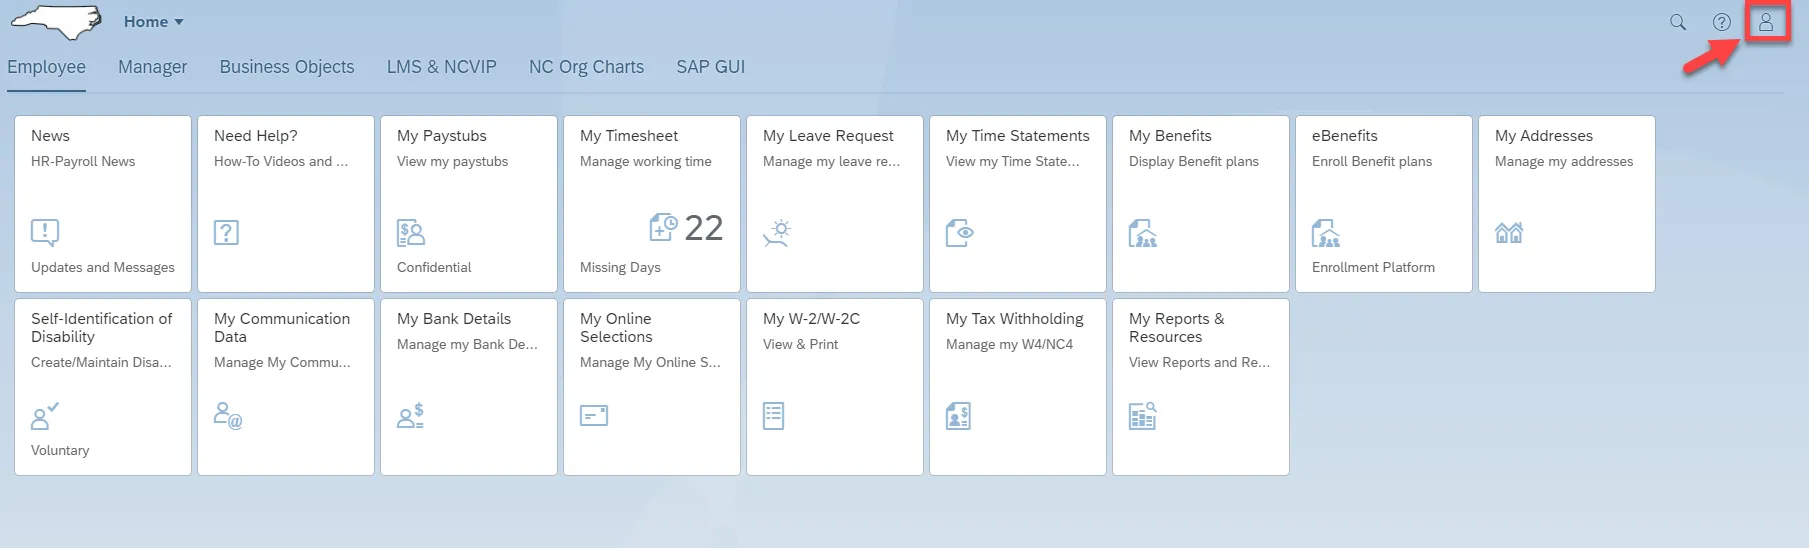Click the My Tax Withholding icon

pos(958,415)
